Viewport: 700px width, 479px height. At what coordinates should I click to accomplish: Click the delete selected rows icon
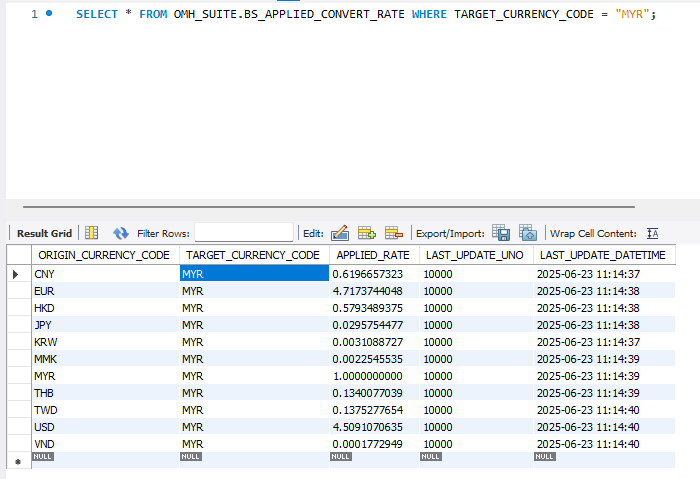(393, 233)
